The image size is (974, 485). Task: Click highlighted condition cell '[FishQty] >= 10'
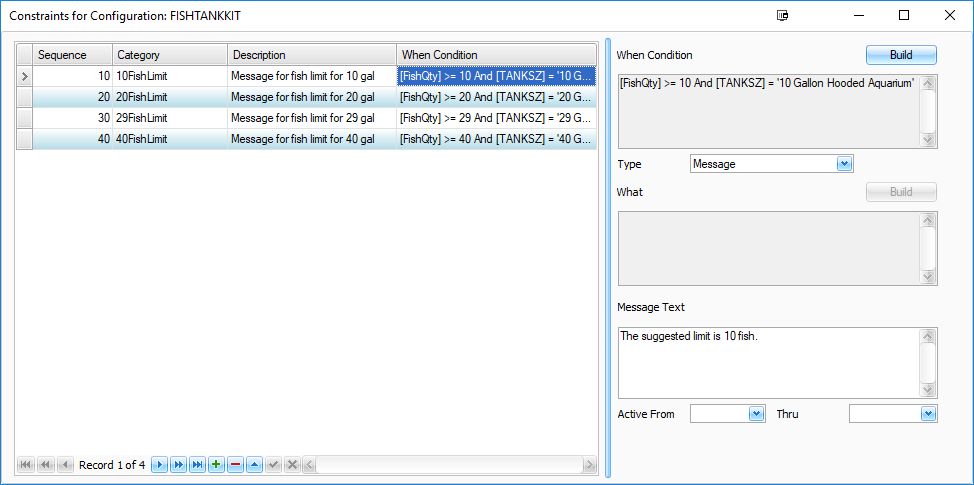coord(496,76)
